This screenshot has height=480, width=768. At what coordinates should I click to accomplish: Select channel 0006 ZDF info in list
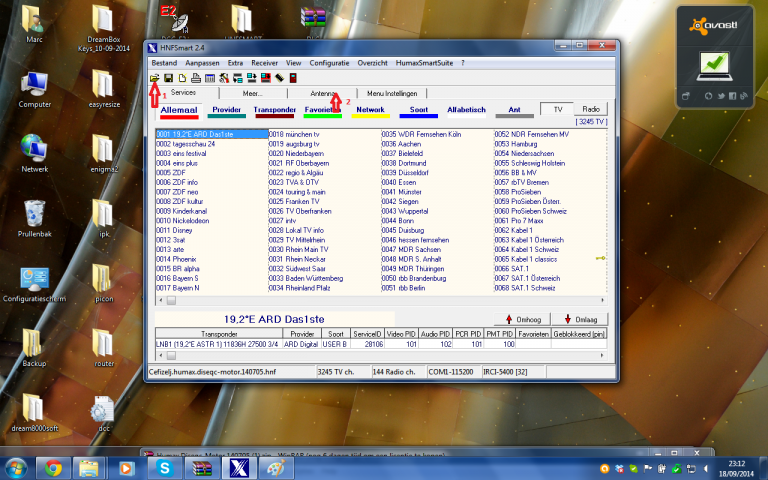pyautogui.click(x=178, y=182)
